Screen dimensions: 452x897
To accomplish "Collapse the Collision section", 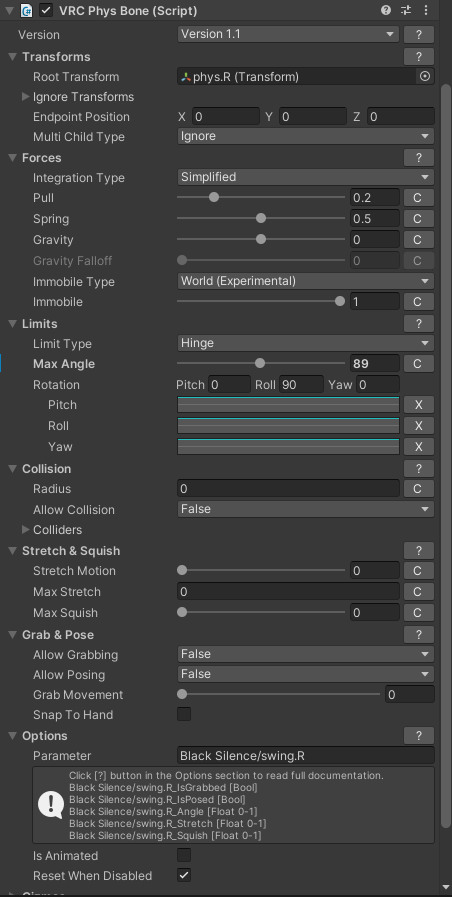I will (x=13, y=469).
